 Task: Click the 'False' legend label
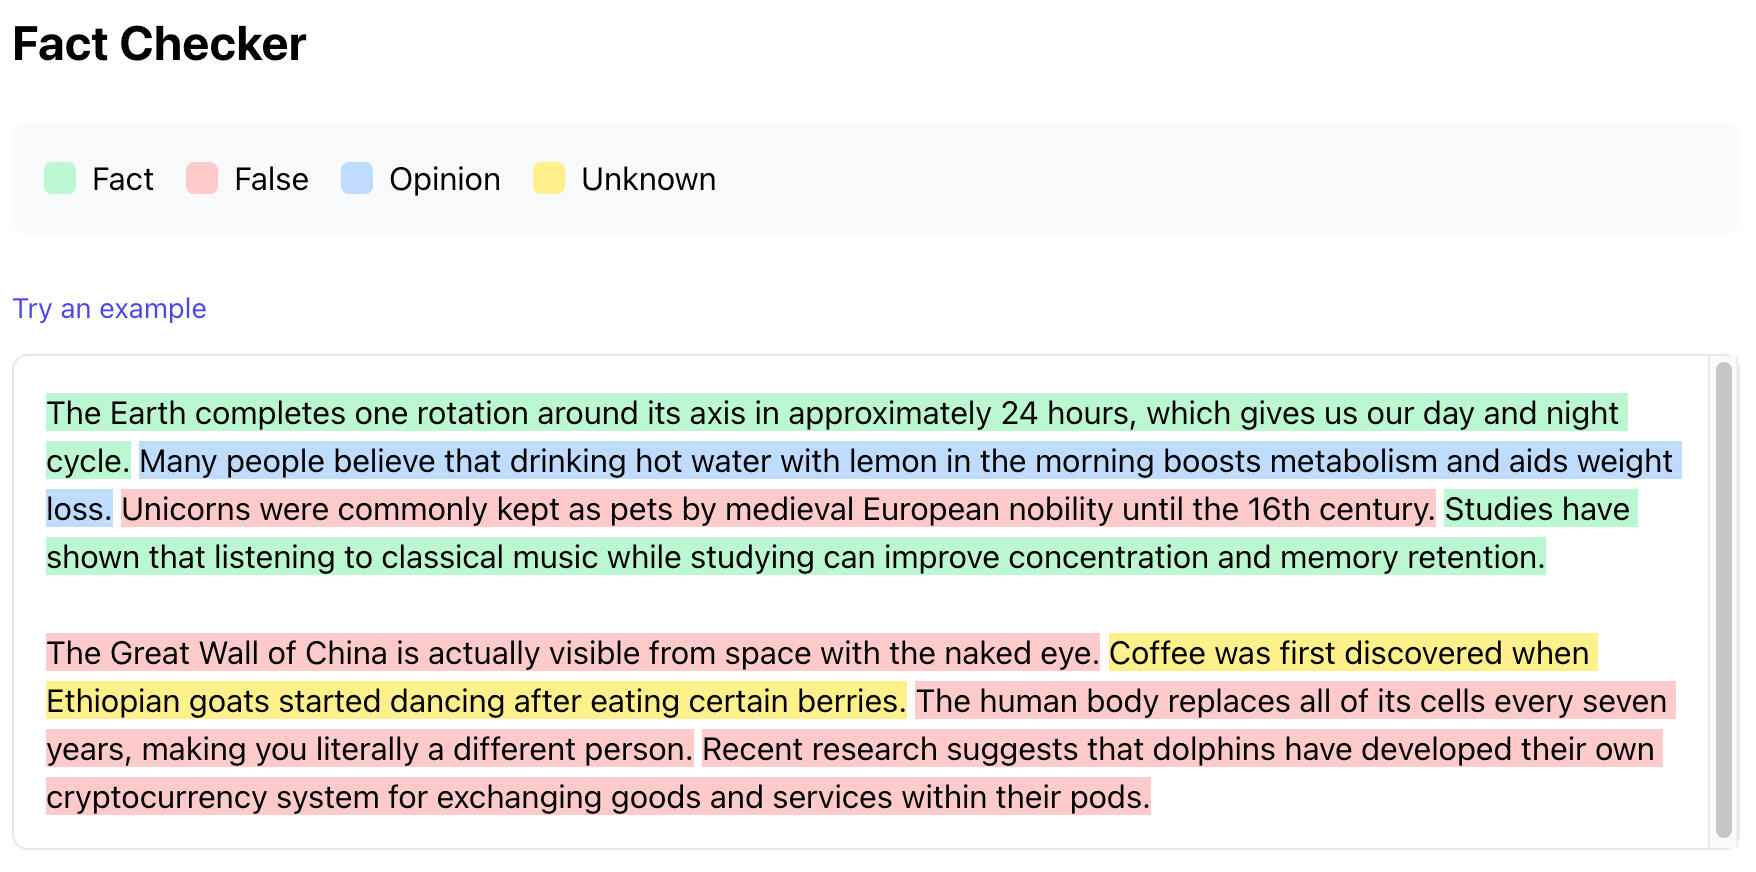tap(271, 179)
